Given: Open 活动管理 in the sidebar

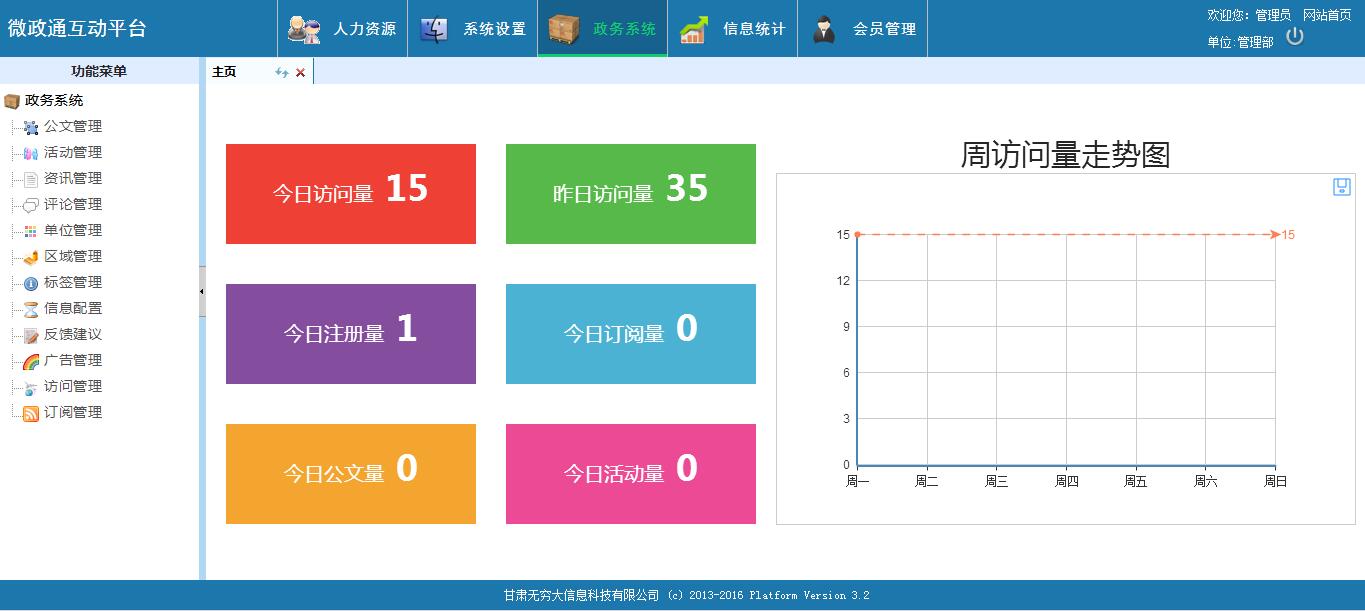Looking at the screenshot, I should (72, 152).
